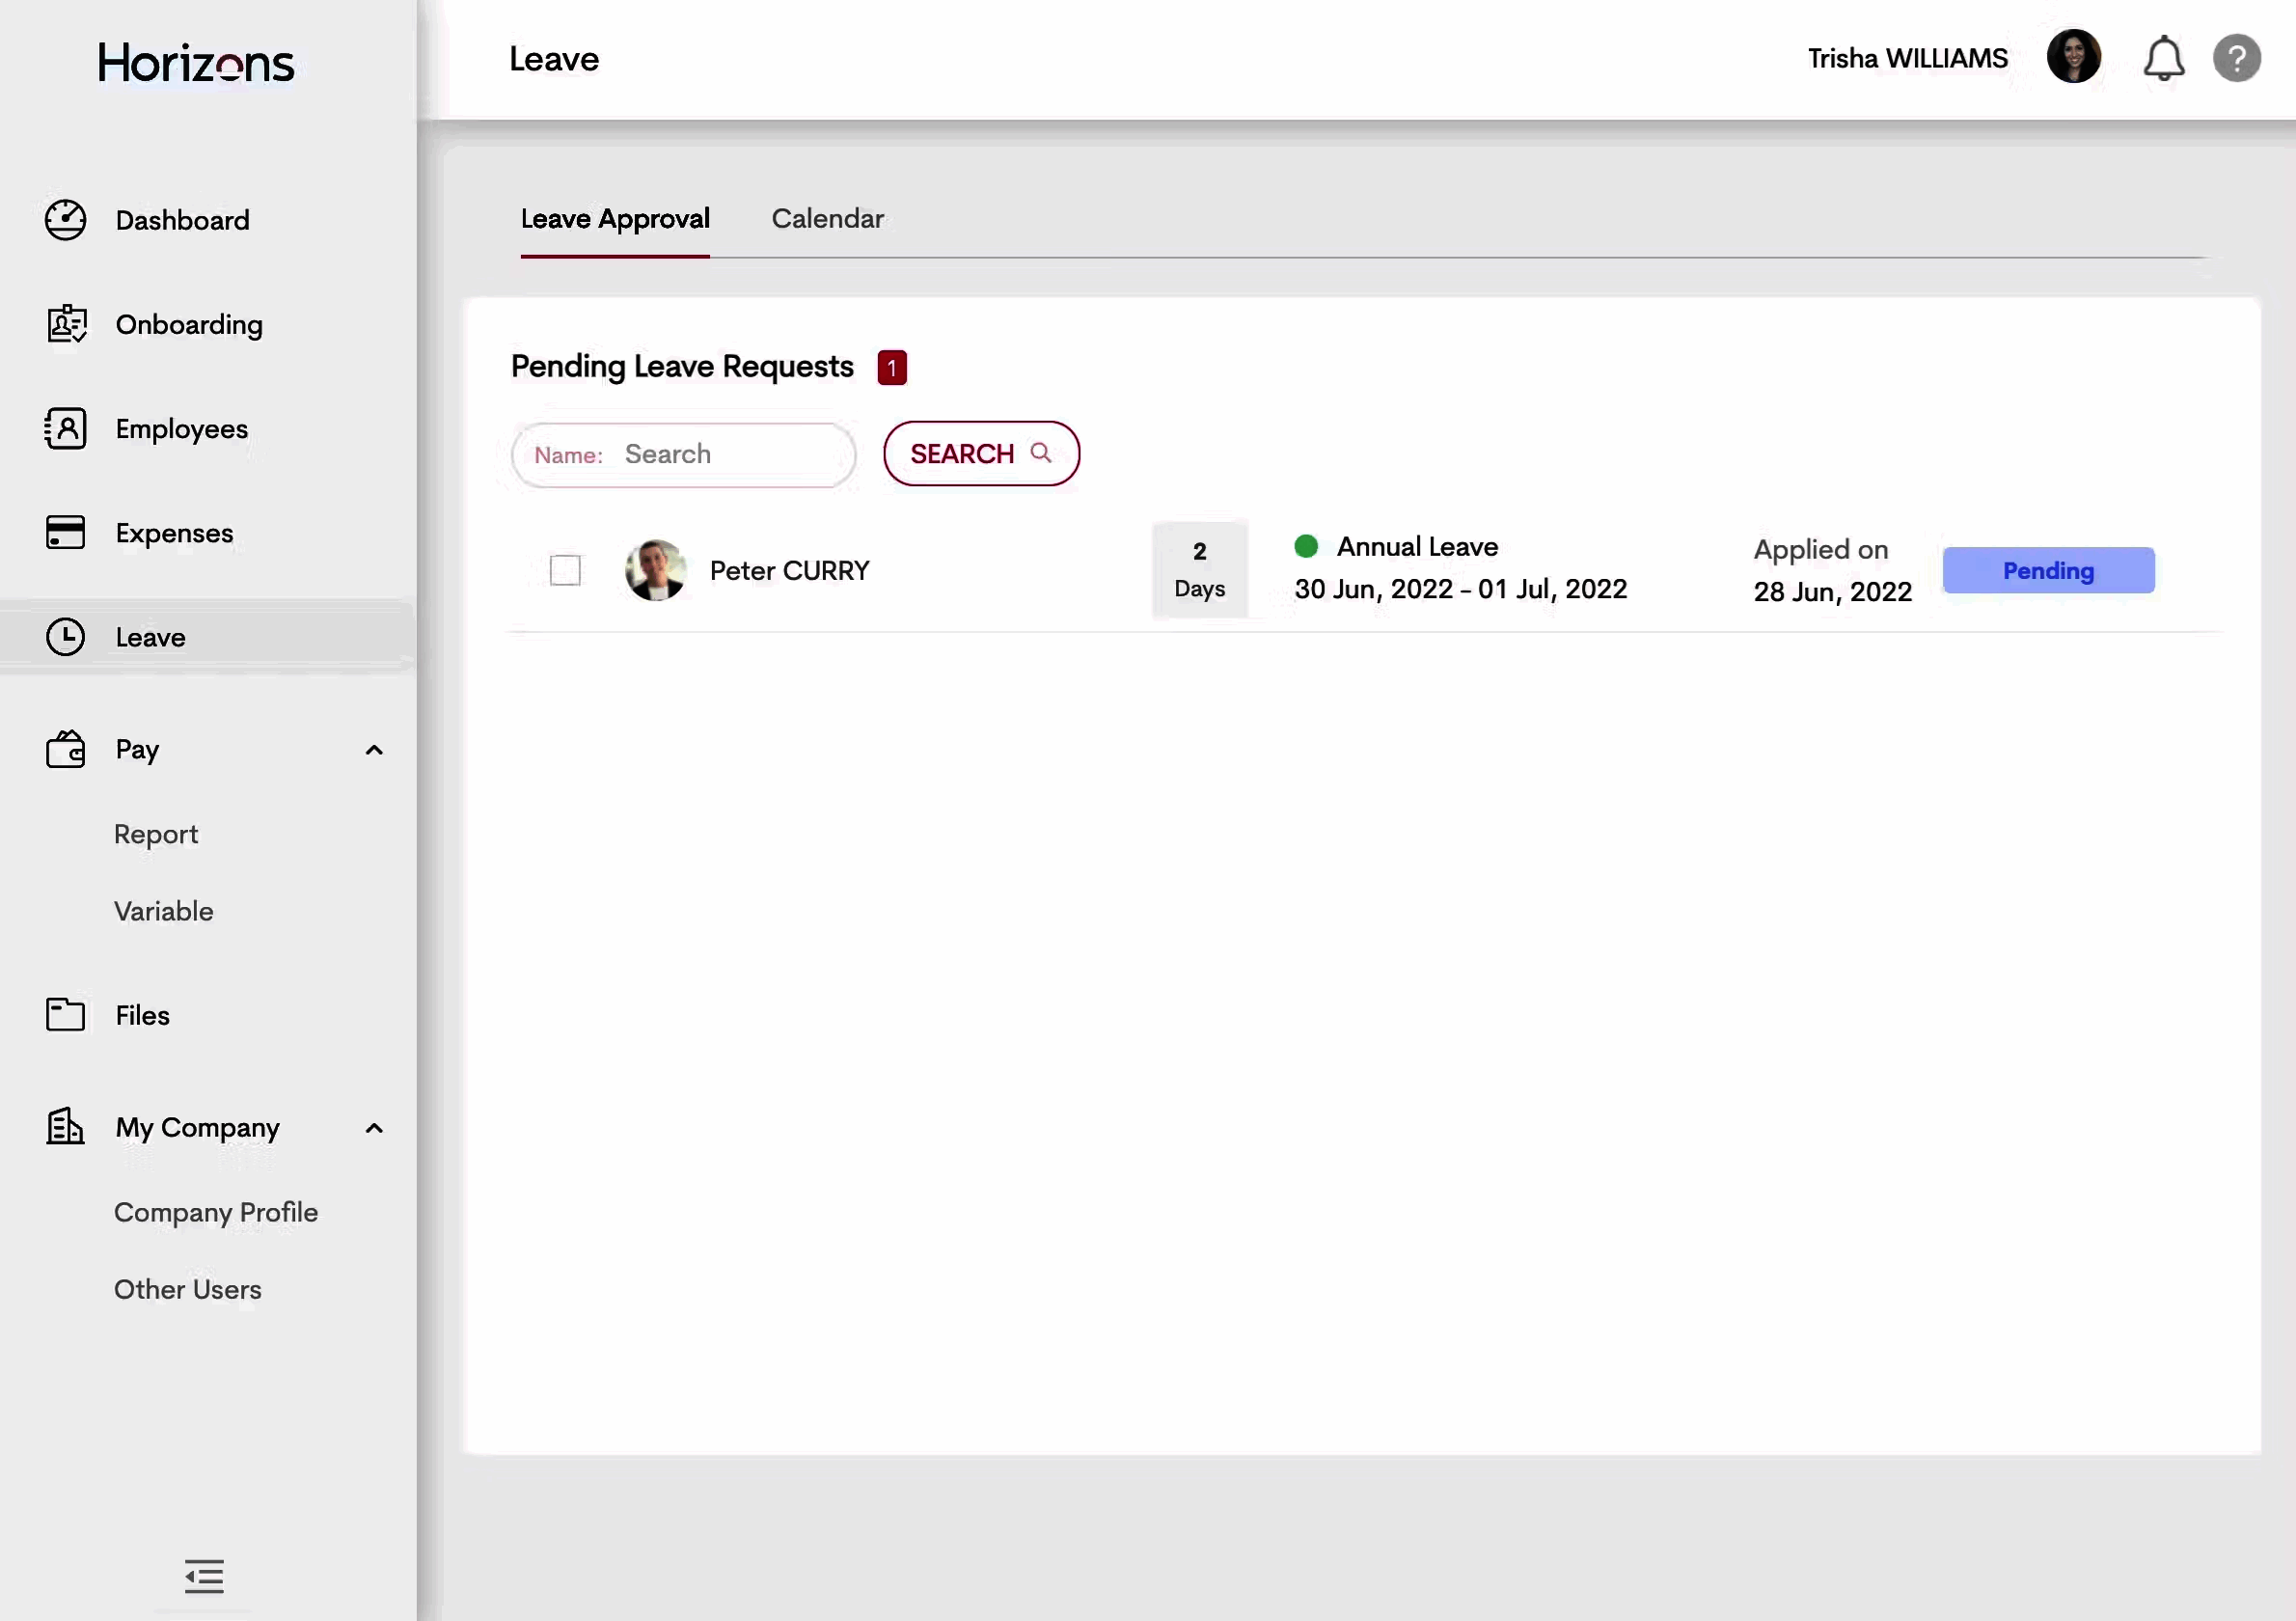
Task: Collapse the My Company submenu chevron
Action: coord(374,1128)
